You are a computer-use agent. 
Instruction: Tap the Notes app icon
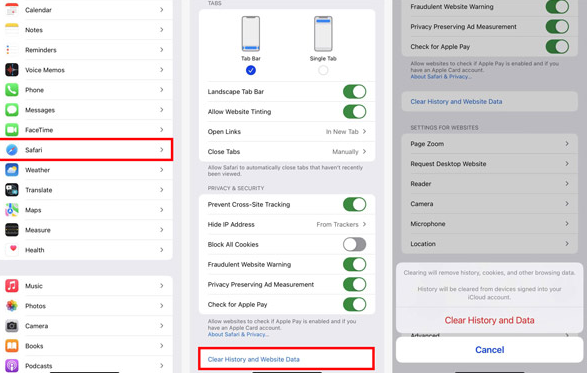tap(12, 30)
